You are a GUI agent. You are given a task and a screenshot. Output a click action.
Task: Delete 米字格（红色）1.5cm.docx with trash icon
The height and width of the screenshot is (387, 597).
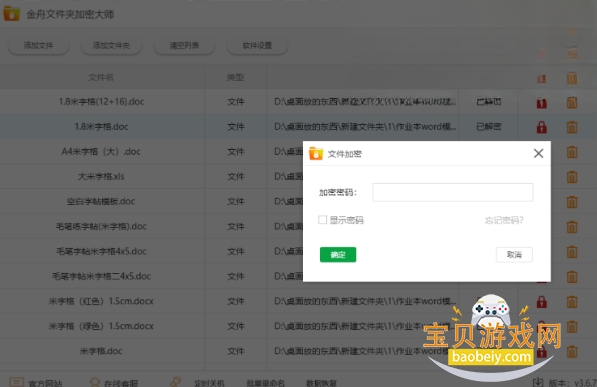click(572, 302)
